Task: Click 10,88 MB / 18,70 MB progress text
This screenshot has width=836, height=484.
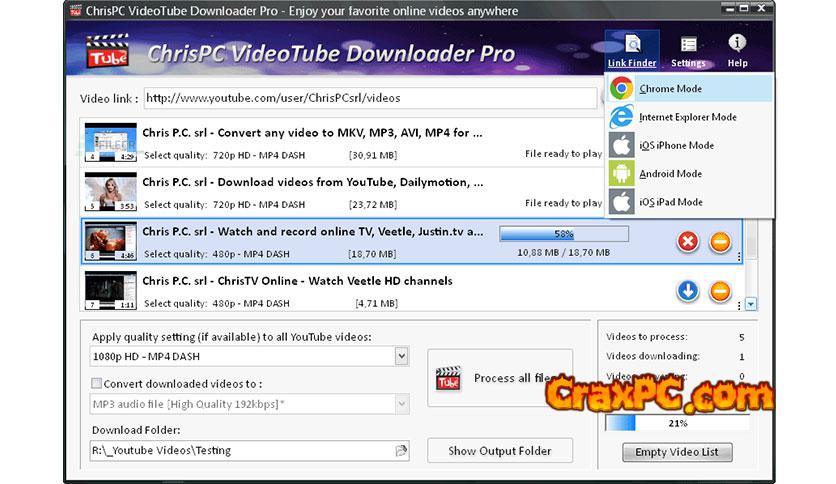Action: pos(564,253)
